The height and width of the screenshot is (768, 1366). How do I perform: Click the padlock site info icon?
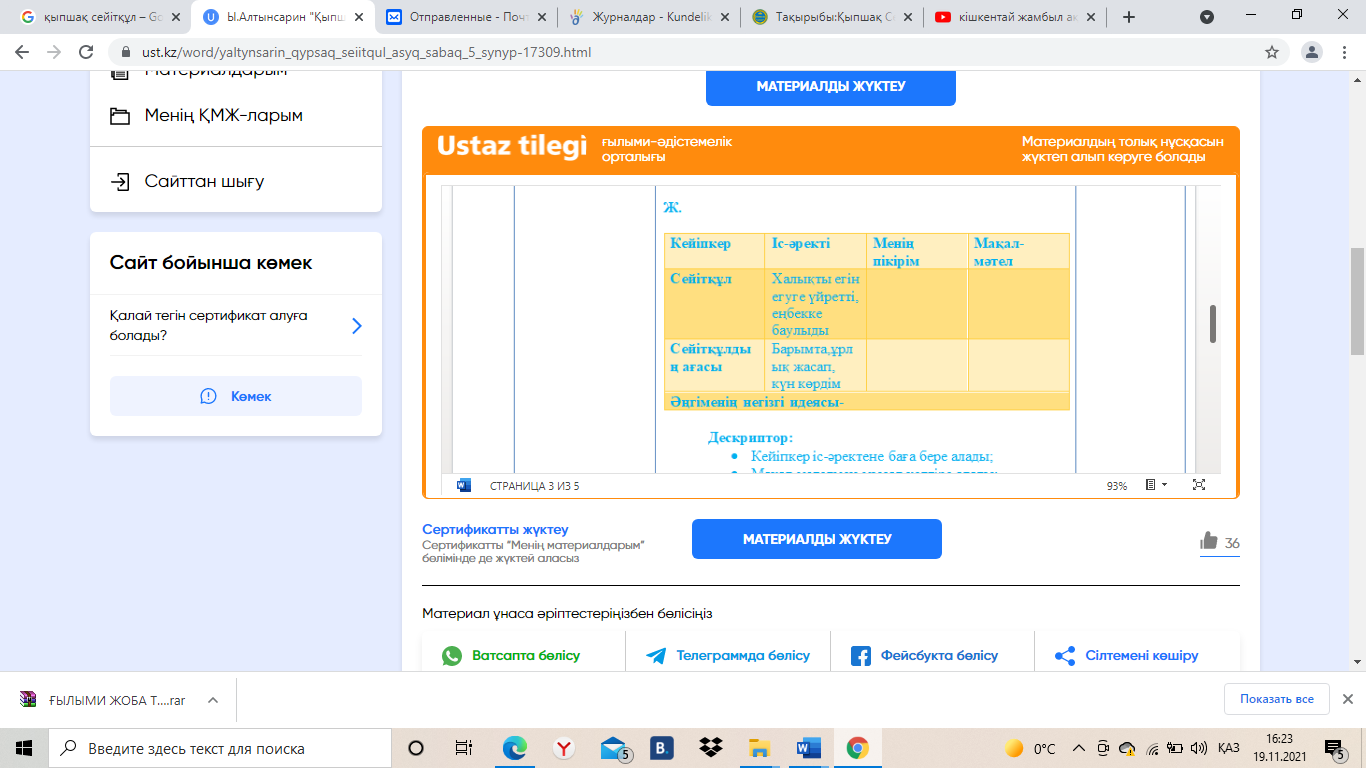click(x=126, y=52)
